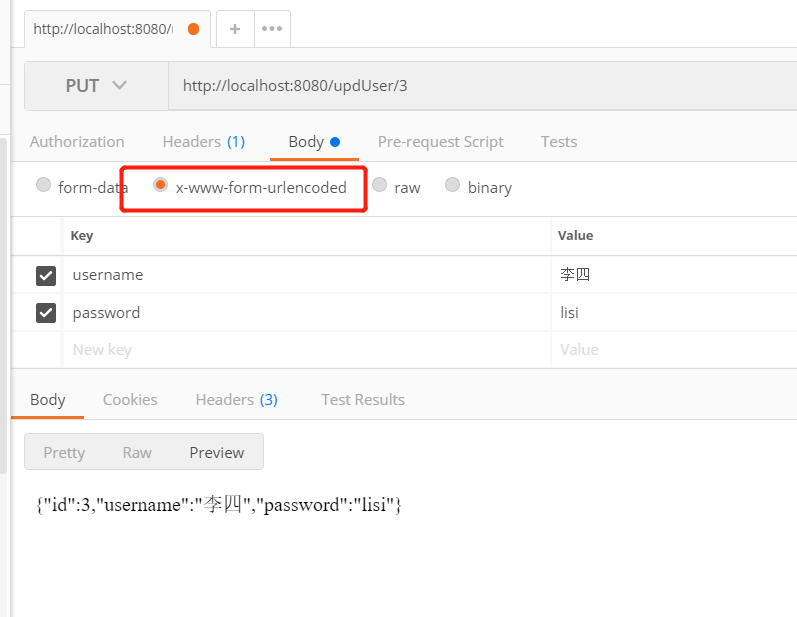Click the New key input cell

300,350
